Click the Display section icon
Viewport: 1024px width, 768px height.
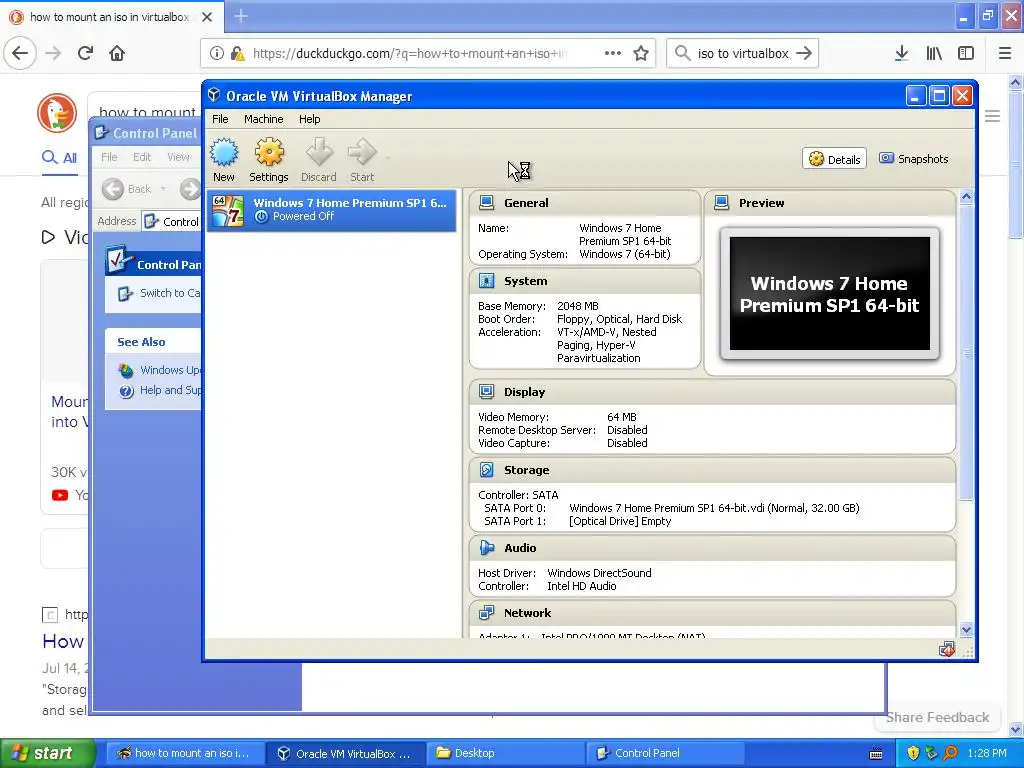[487, 392]
